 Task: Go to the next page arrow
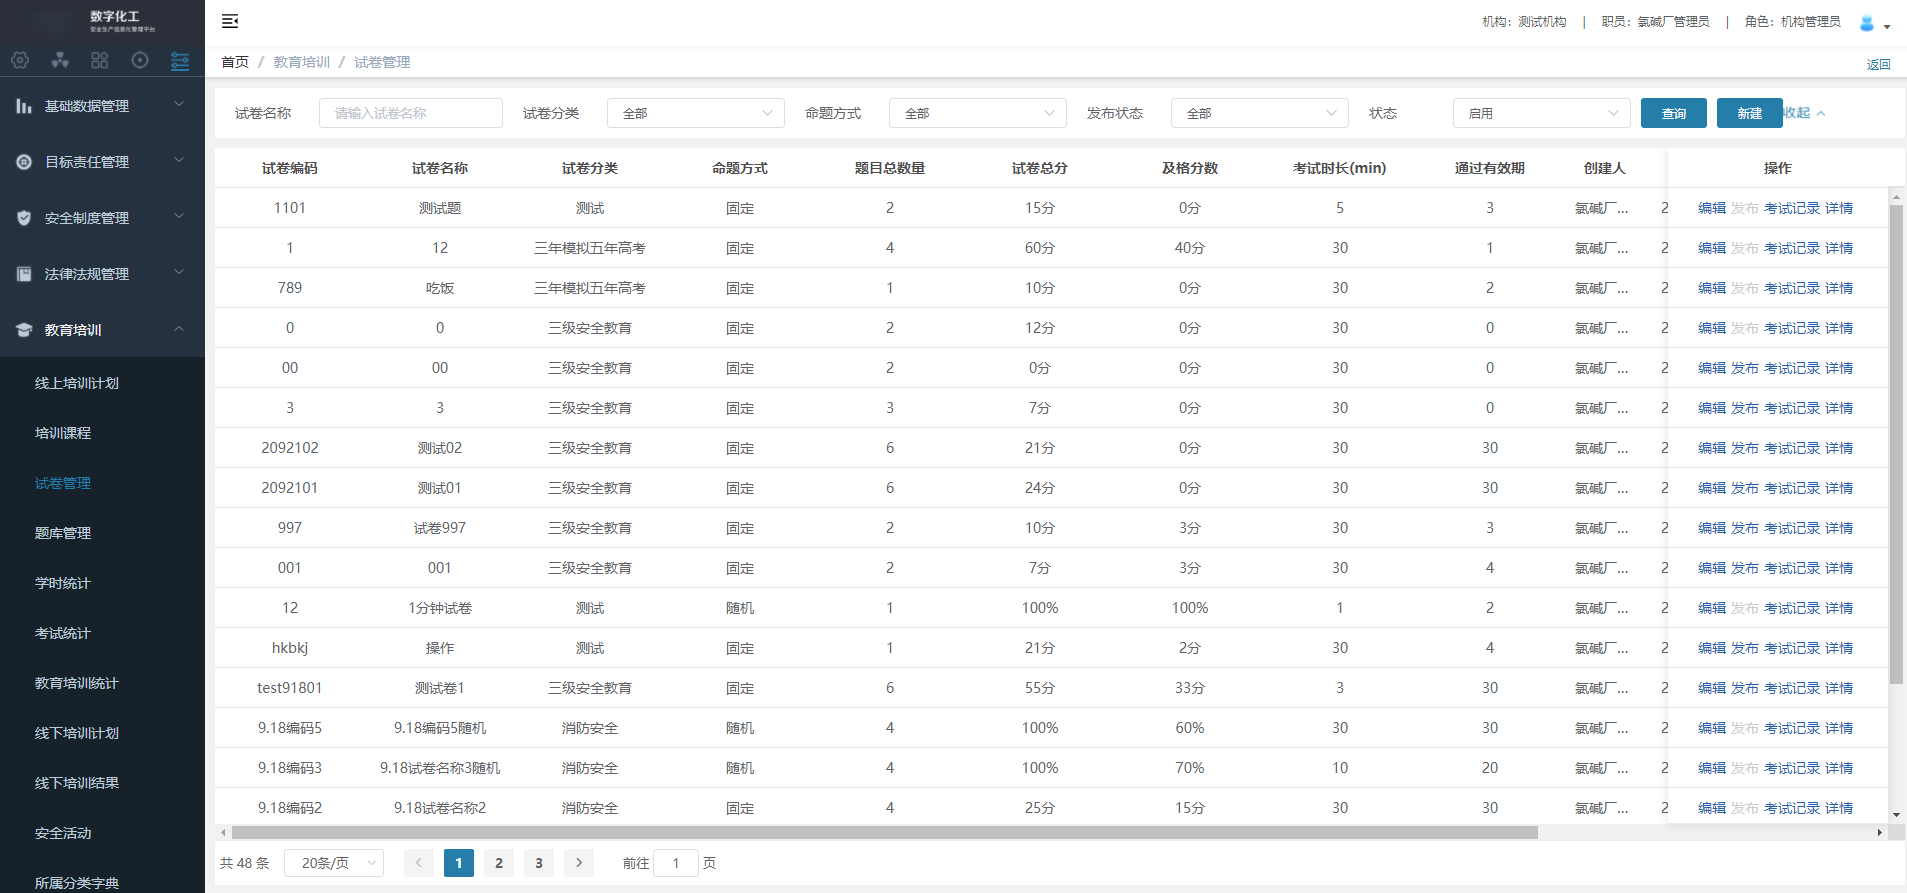(x=578, y=863)
